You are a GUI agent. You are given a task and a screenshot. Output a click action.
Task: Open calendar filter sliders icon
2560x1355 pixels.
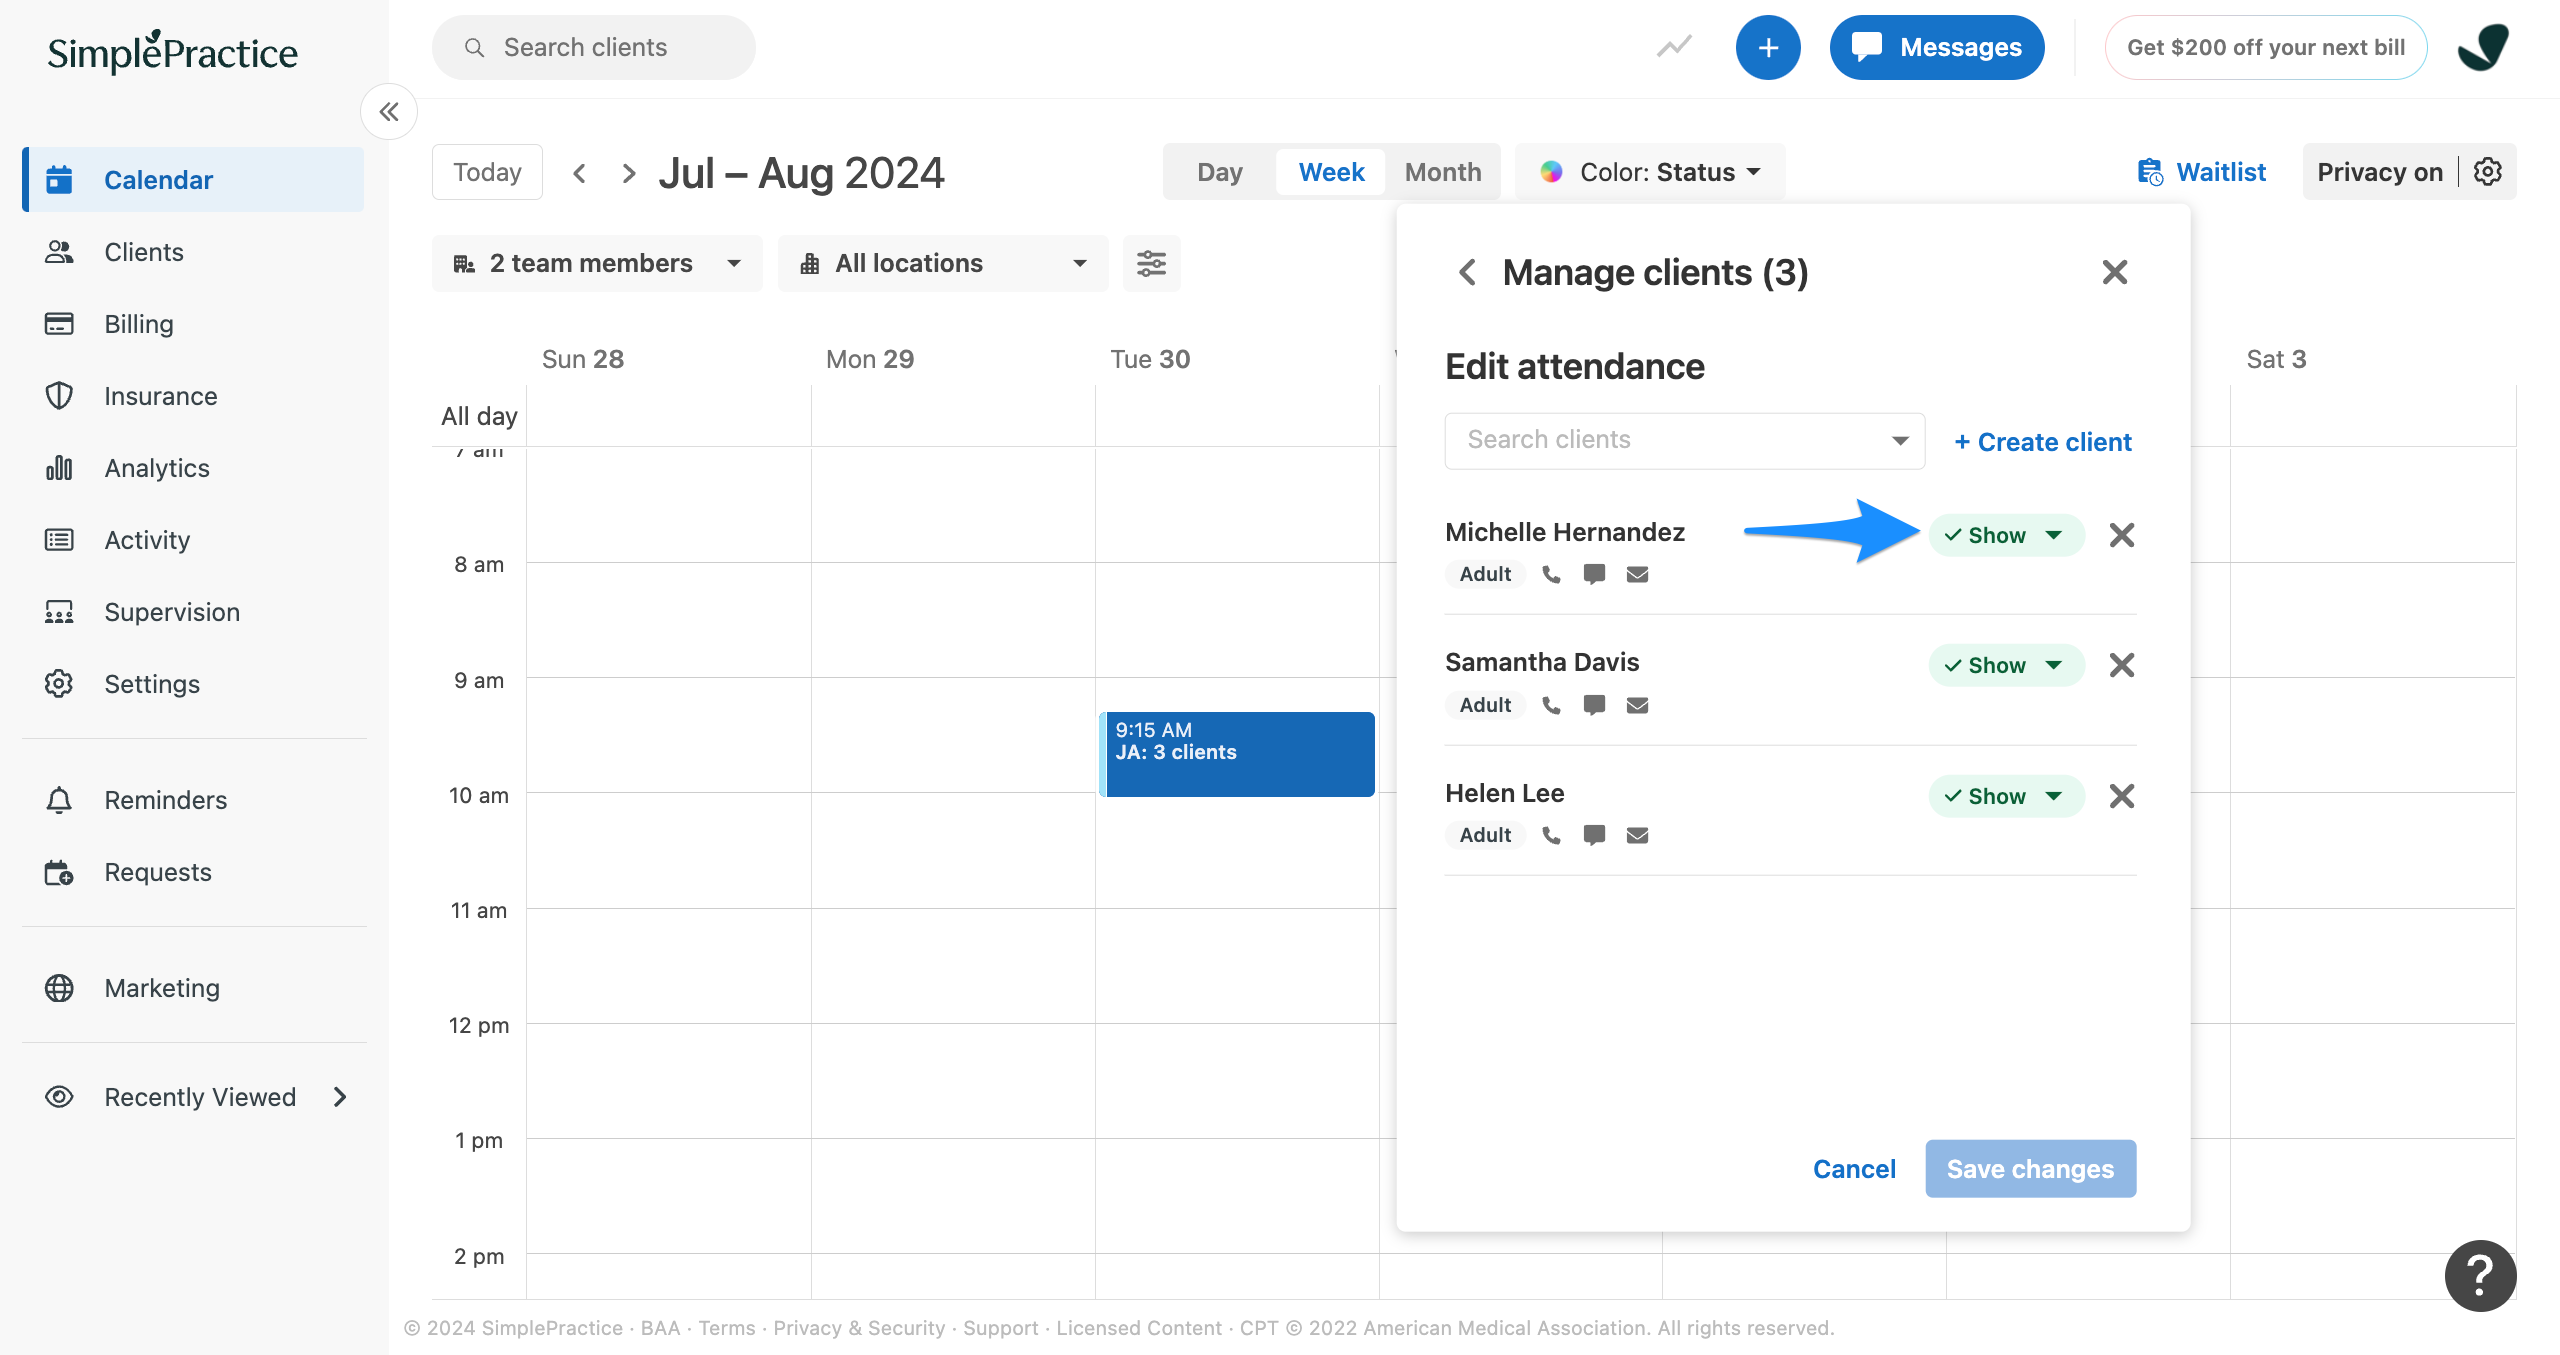tap(1151, 263)
